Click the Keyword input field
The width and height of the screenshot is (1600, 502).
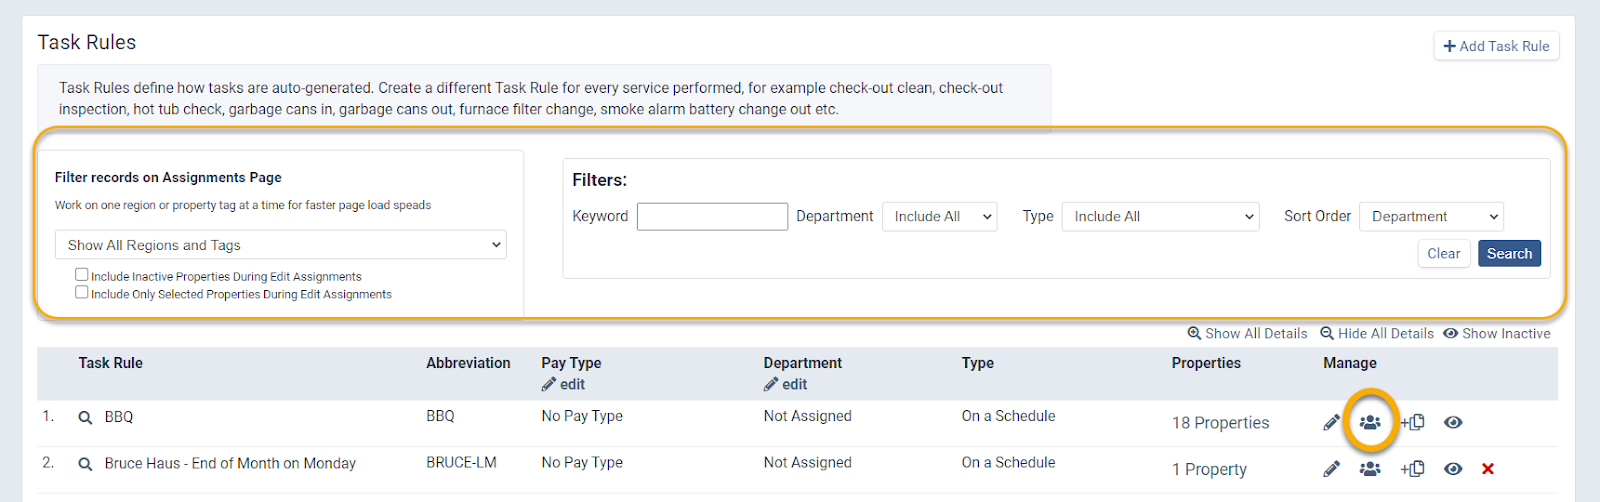(x=712, y=217)
